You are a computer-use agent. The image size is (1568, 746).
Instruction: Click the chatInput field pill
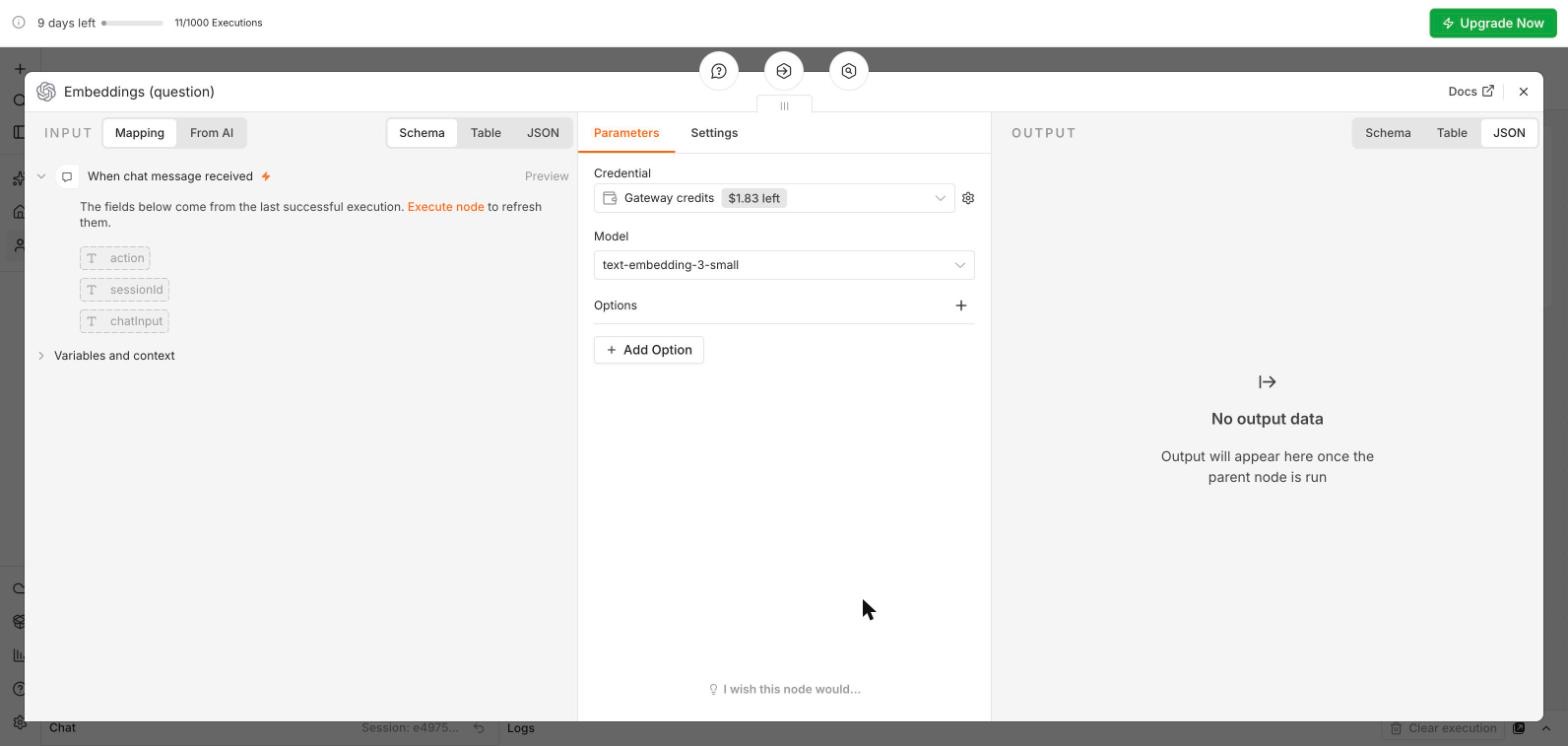point(125,321)
